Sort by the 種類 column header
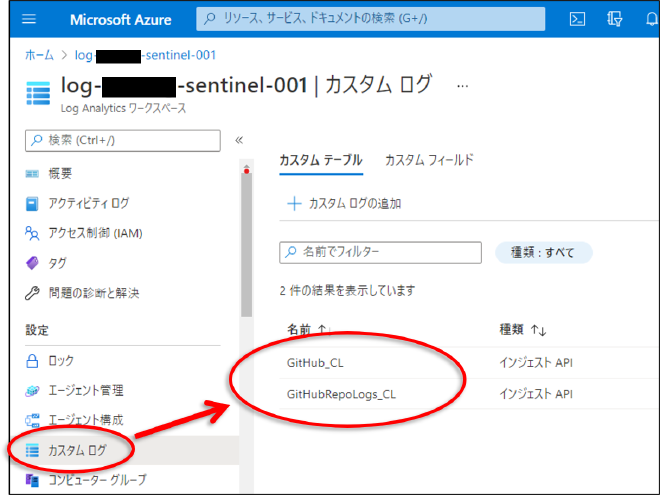 [x=523, y=330]
